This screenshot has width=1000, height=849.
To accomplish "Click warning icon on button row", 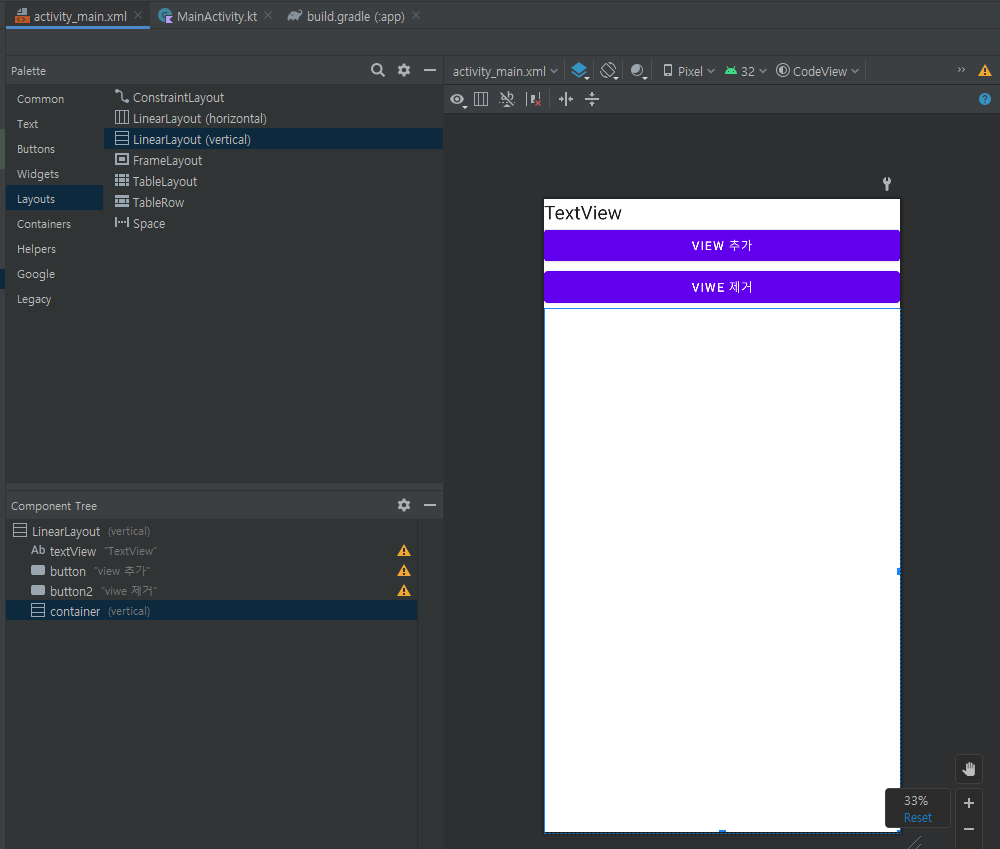I will pyautogui.click(x=404, y=571).
